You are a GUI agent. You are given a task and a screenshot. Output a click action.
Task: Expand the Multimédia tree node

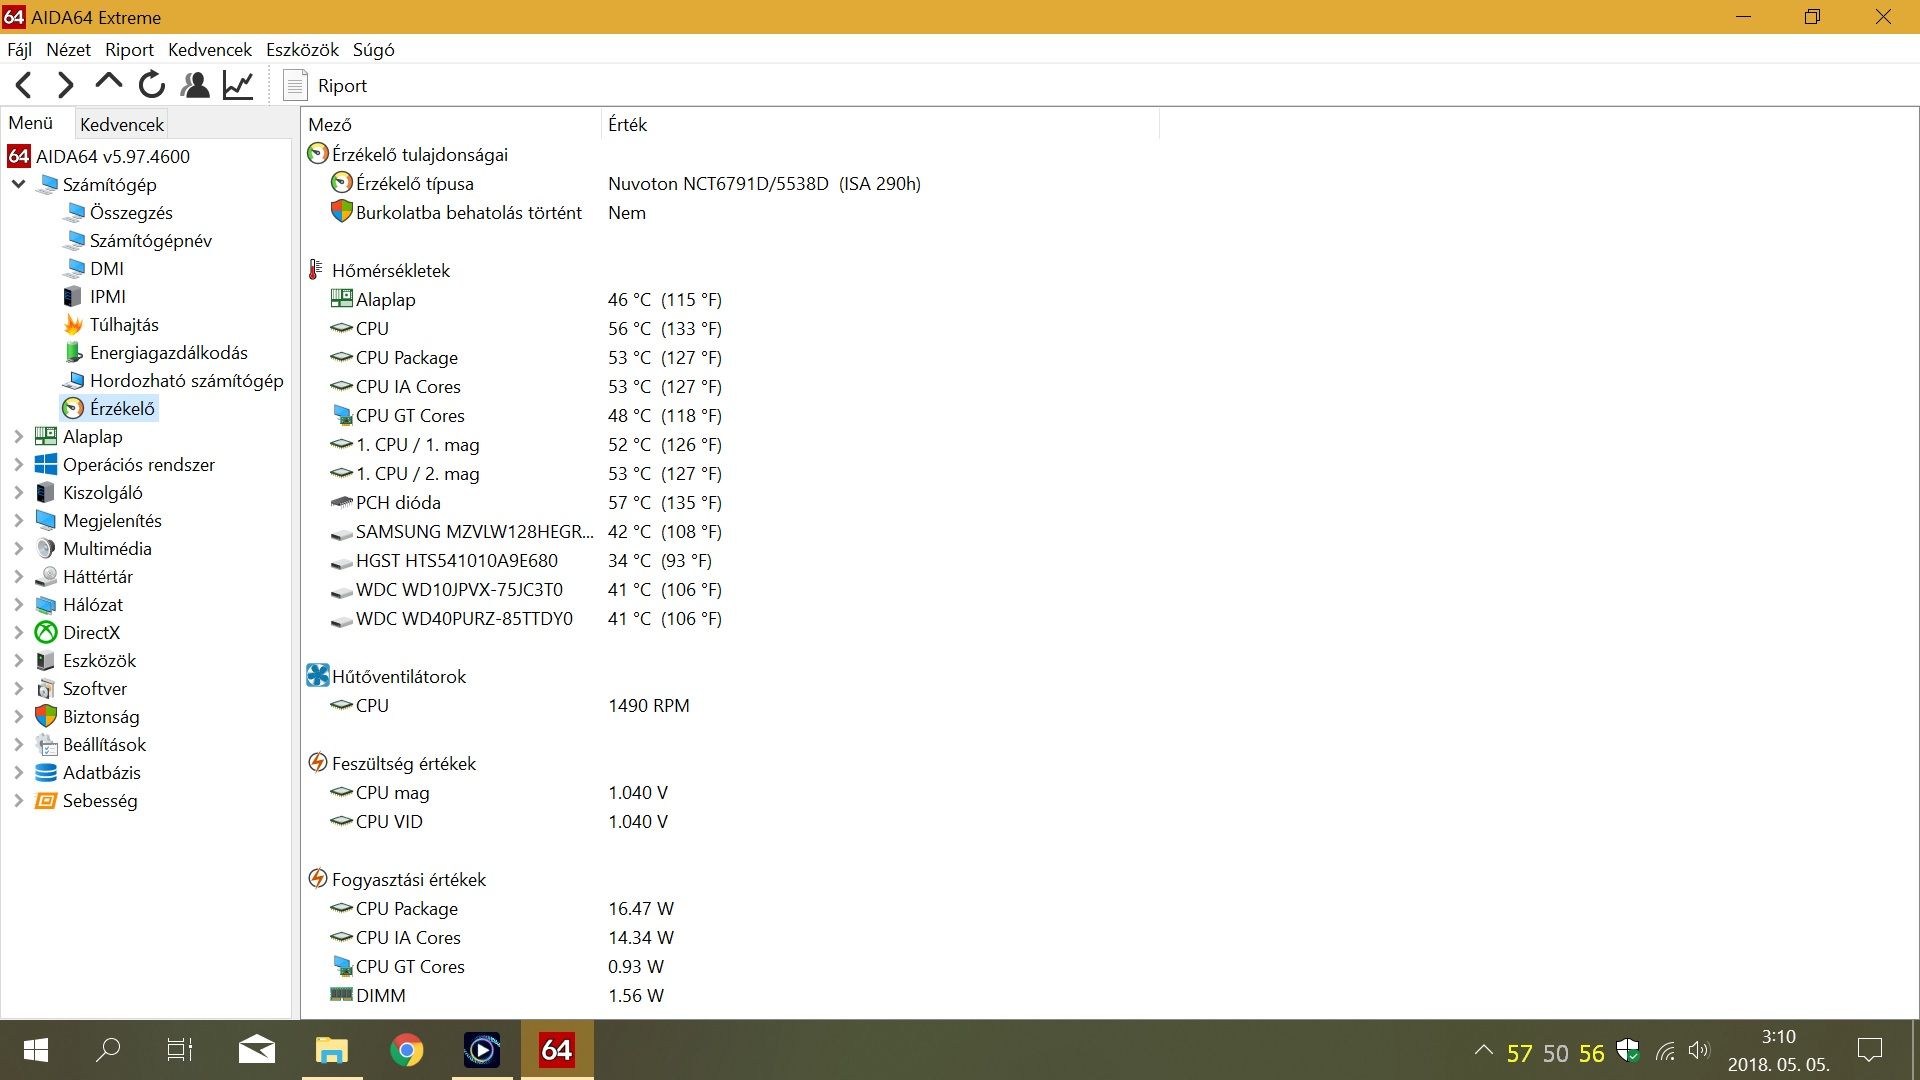(18, 549)
